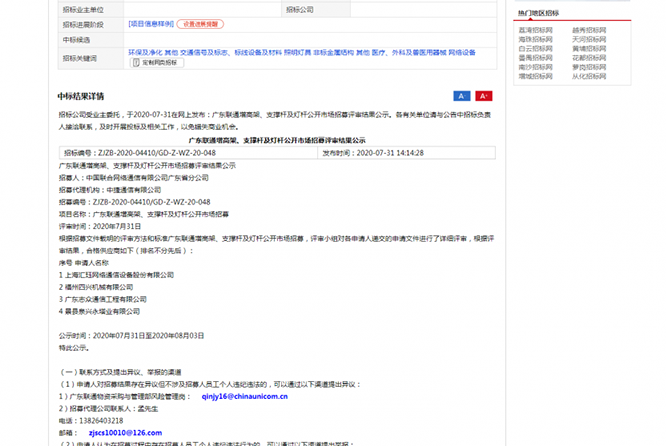This screenshot has width=666, height=446.
Task: Click the 中标候选 label cell
Action: click(x=91, y=40)
